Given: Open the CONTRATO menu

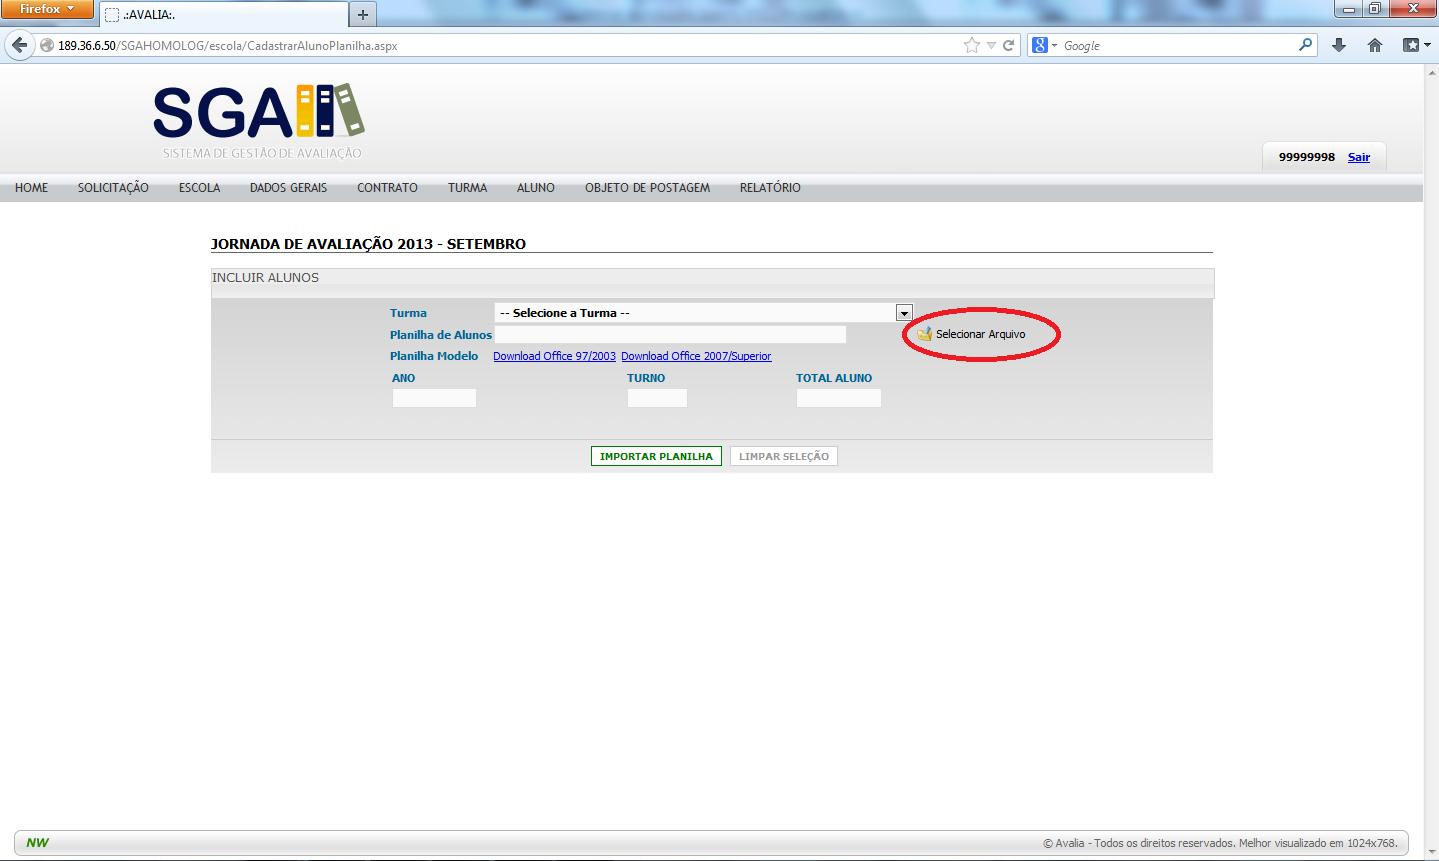Looking at the screenshot, I should click(x=387, y=188).
